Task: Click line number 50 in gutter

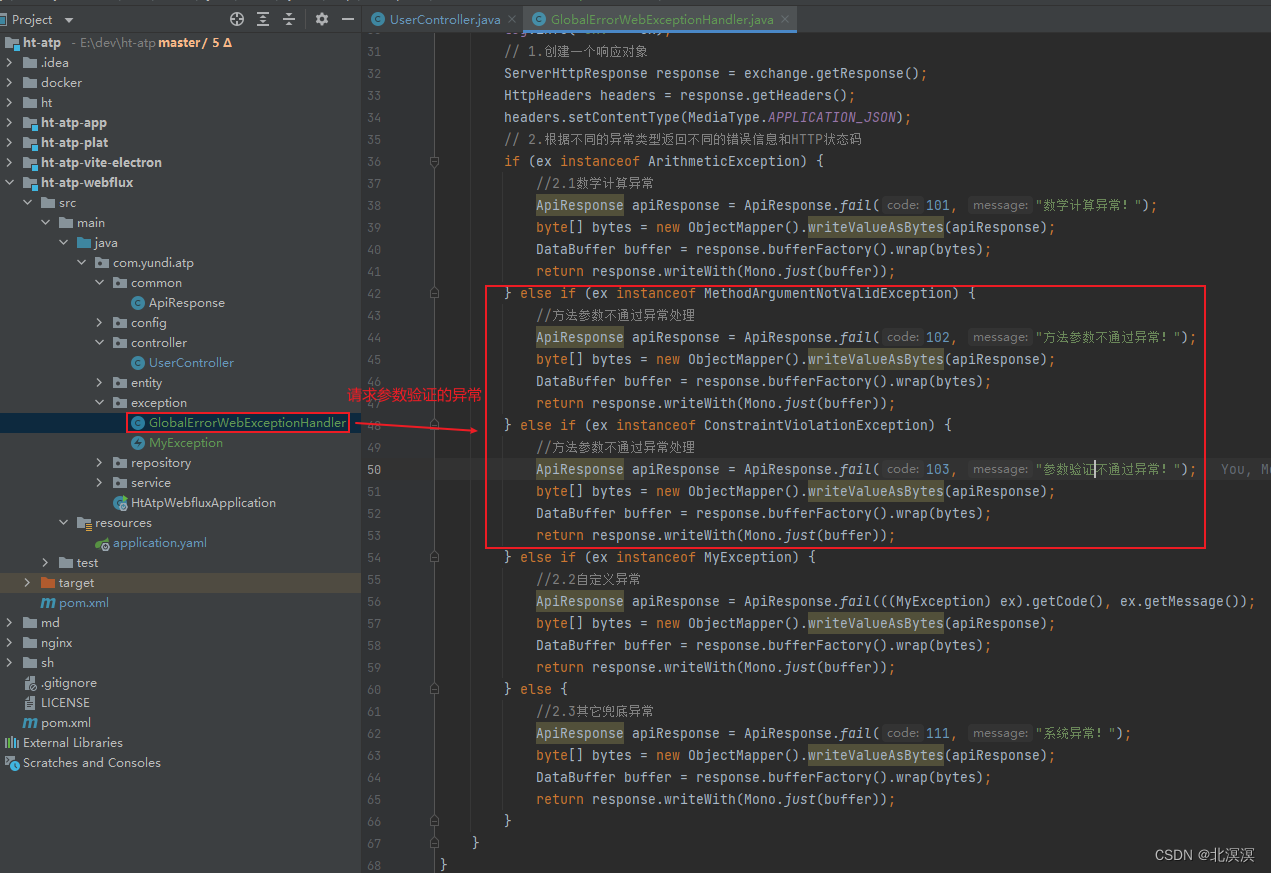Action: click(x=374, y=469)
